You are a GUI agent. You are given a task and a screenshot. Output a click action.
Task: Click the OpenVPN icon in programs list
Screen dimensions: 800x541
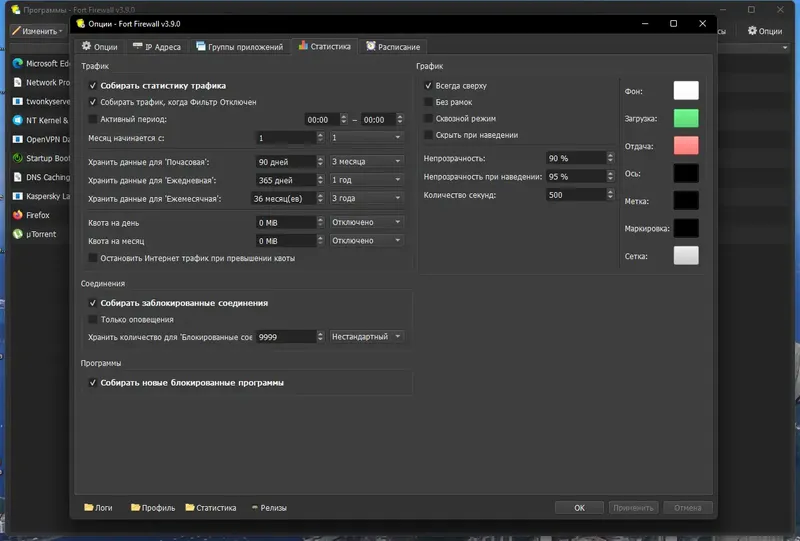(18, 139)
